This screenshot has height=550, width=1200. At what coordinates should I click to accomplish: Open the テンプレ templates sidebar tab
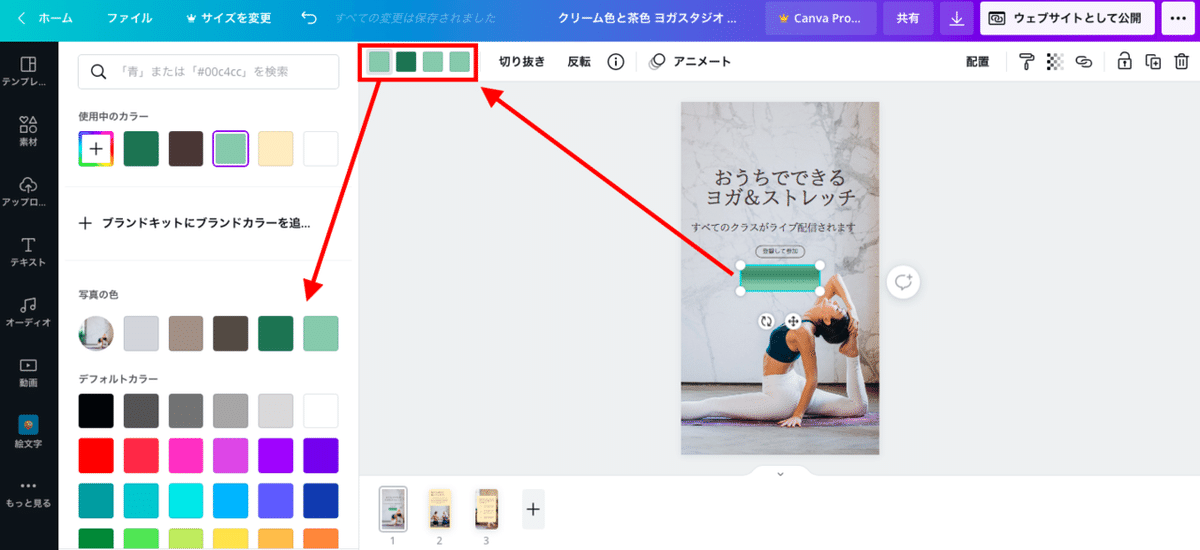[x=28, y=73]
